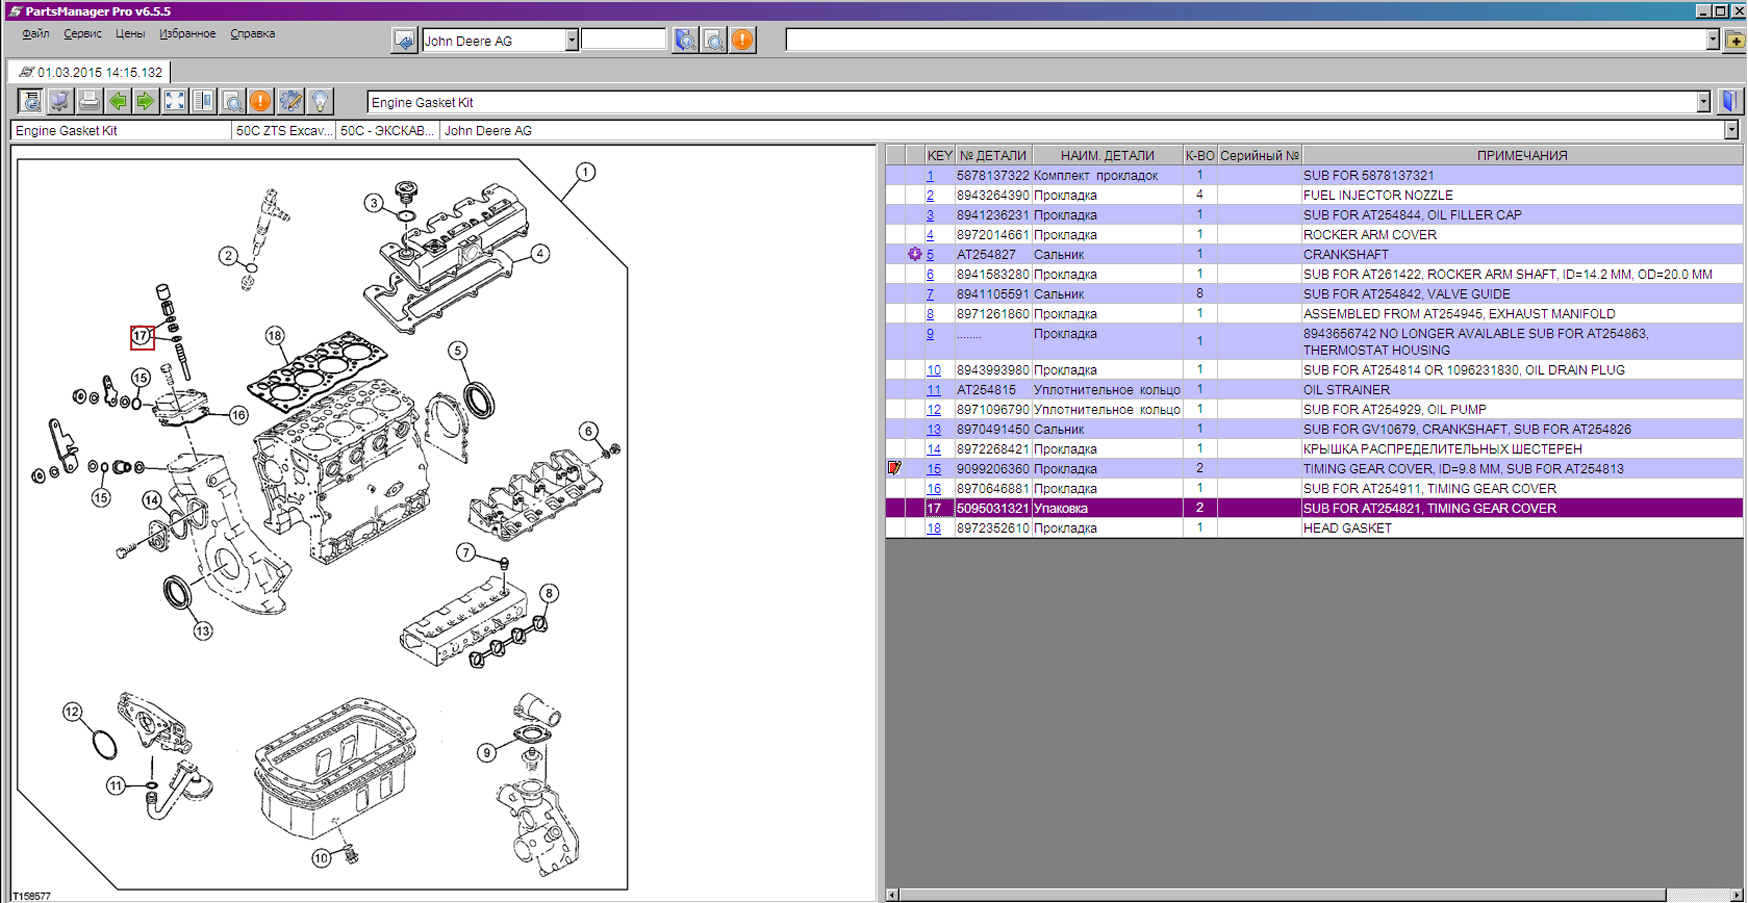Click the light bulb icon in the toolbar
This screenshot has width=1748, height=903.
click(319, 101)
